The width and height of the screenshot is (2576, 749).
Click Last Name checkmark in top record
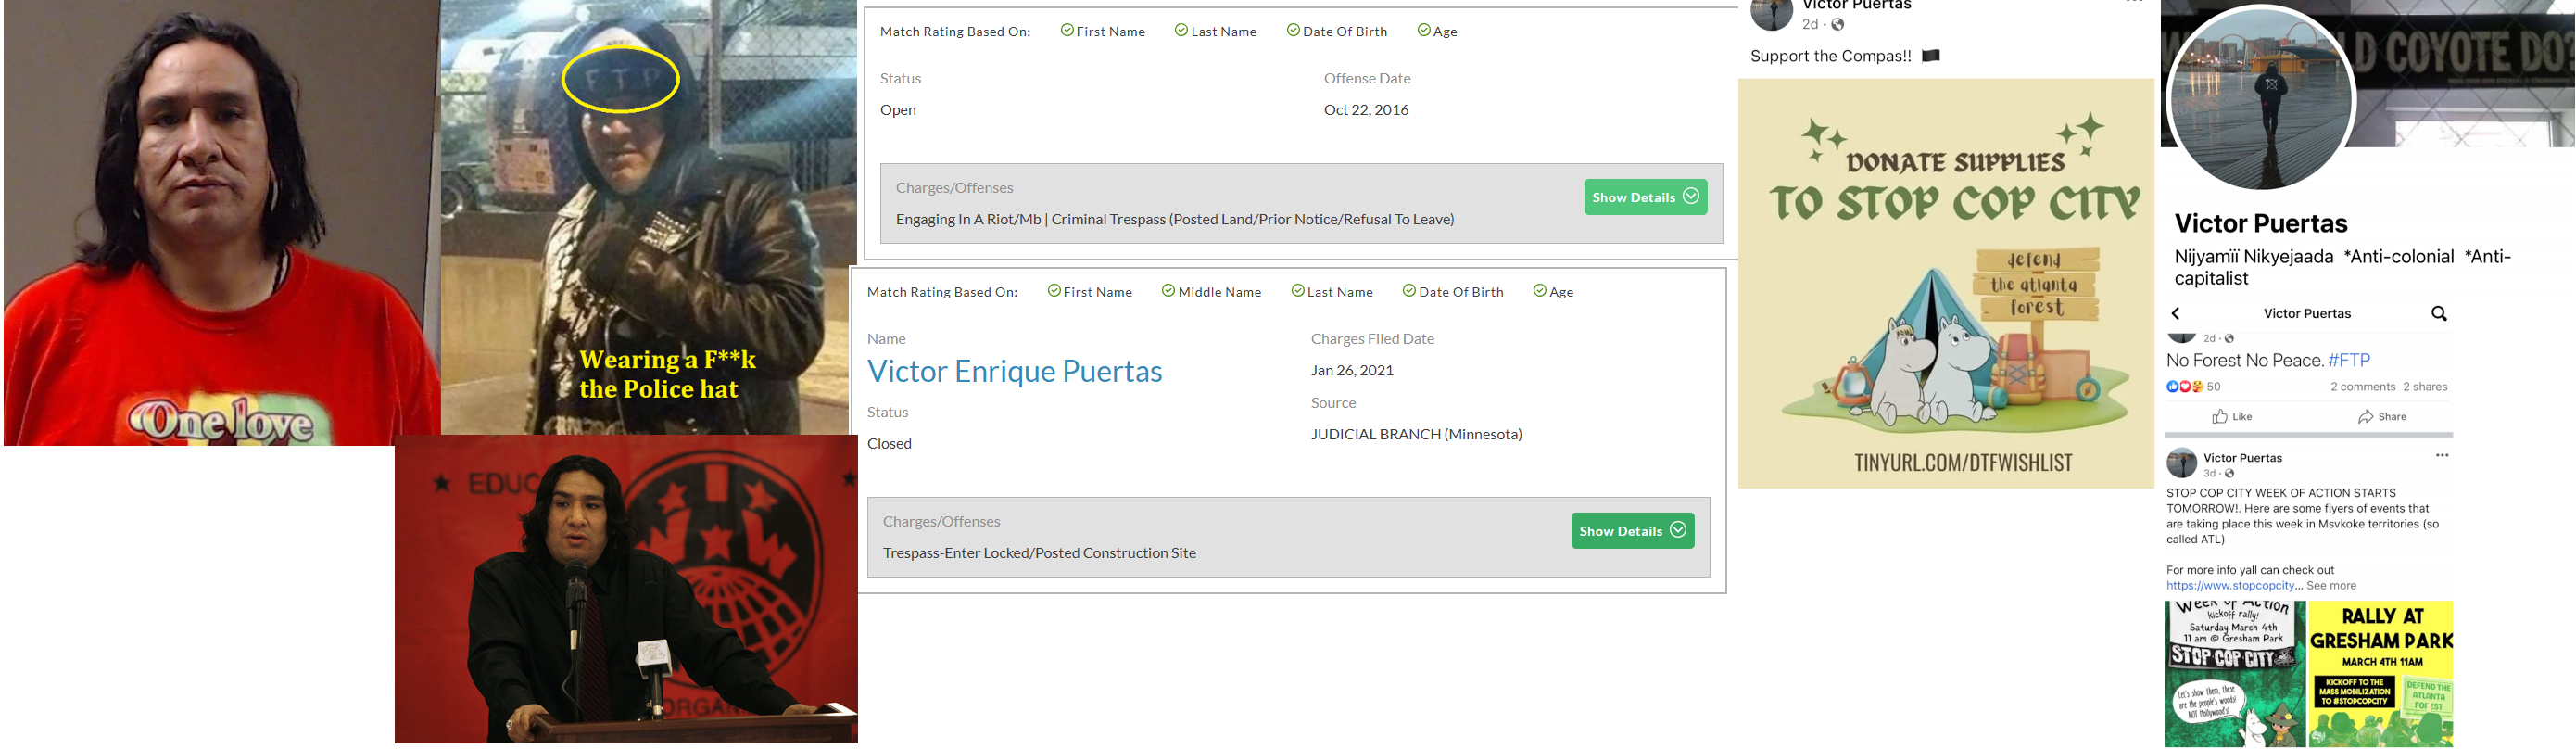(x=1181, y=31)
